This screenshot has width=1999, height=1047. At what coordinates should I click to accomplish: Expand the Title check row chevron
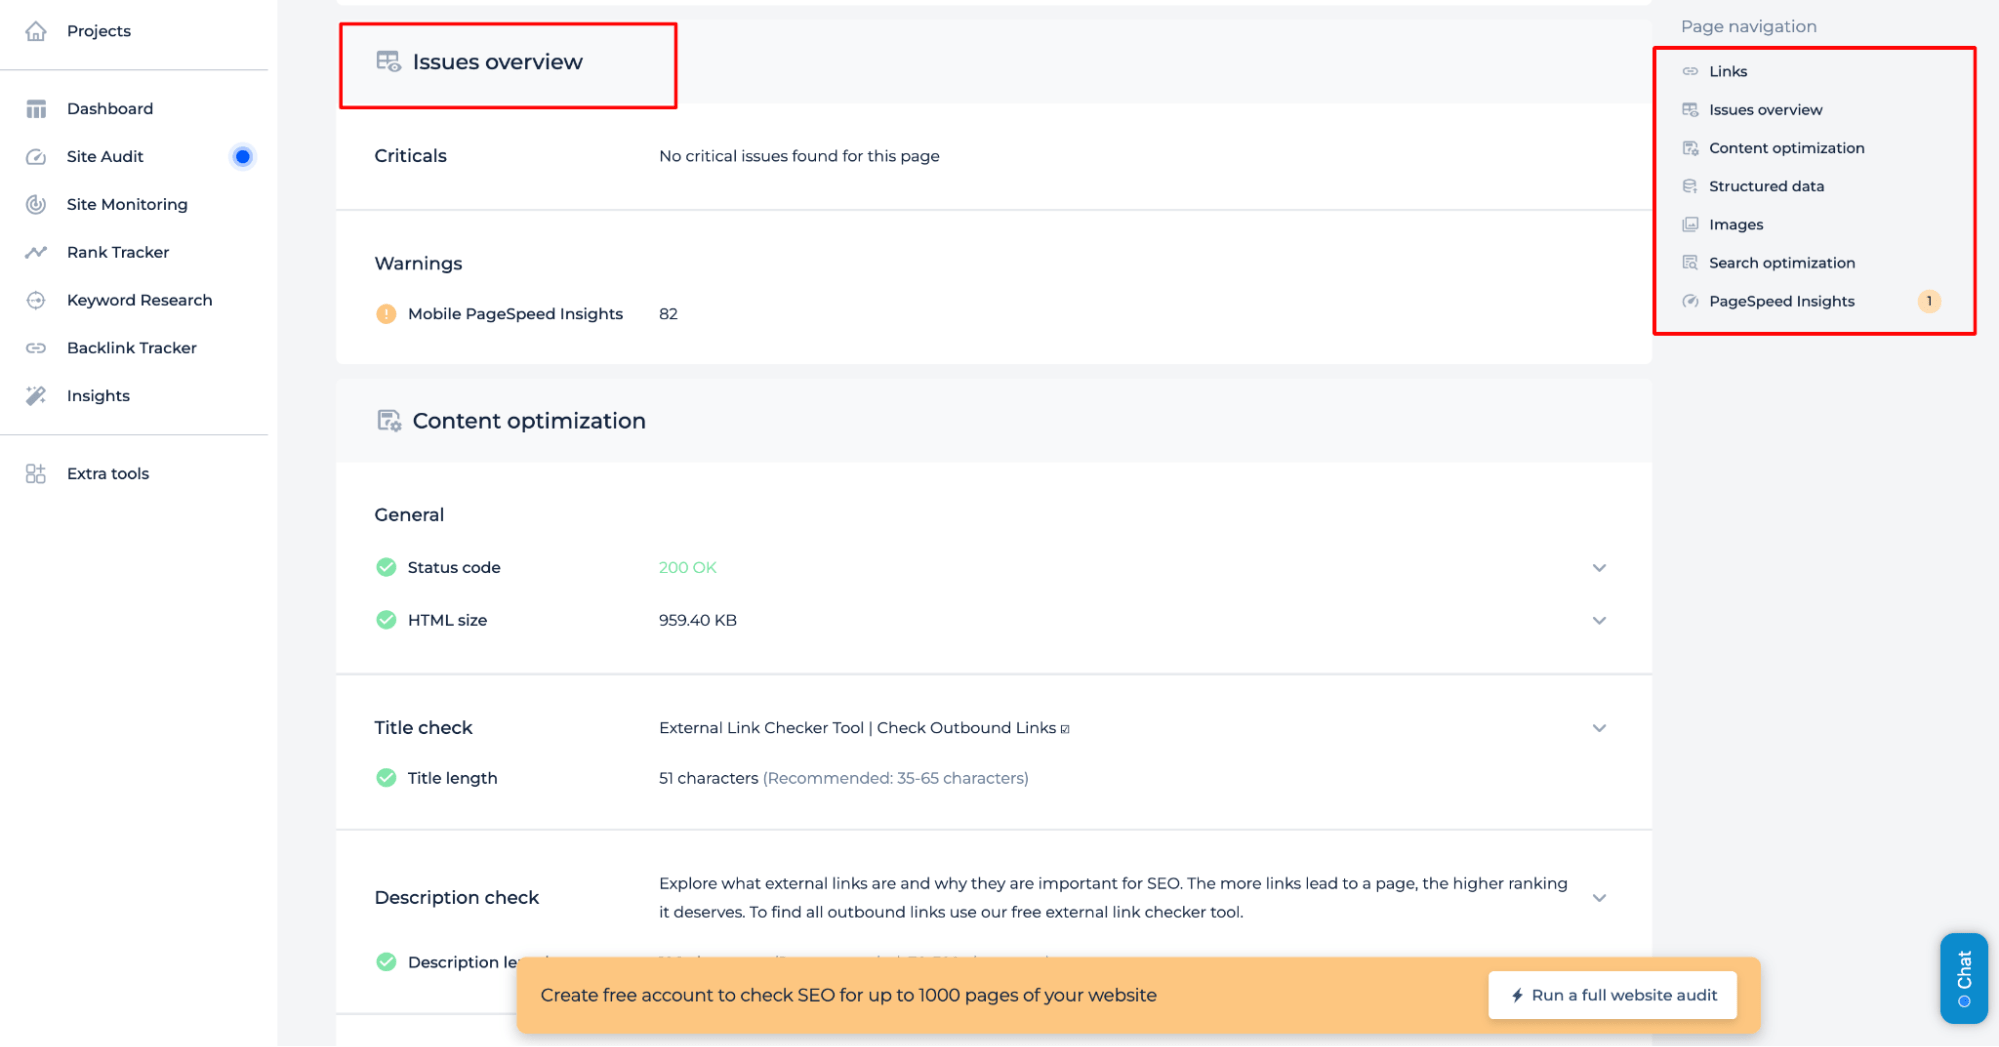click(x=1599, y=729)
